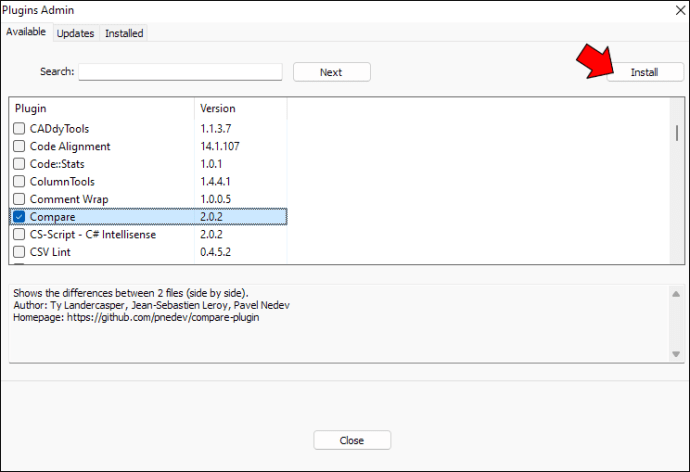Click version 1.0.0.5 cell
The image size is (690, 472).
pyautogui.click(x=216, y=199)
